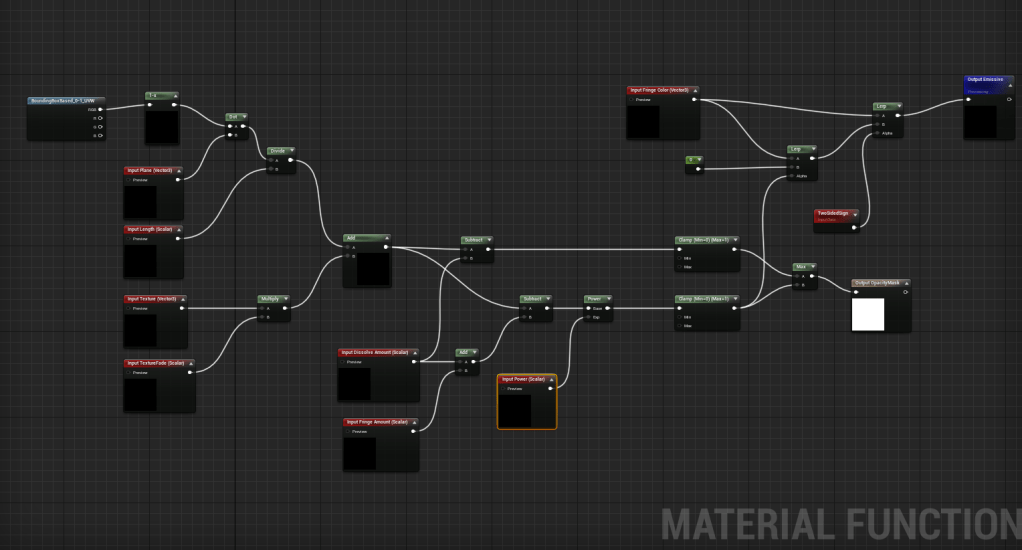Screen dimensions: 1022x550
Task: Click the Exp input pin on Power node
Action: coord(589,317)
